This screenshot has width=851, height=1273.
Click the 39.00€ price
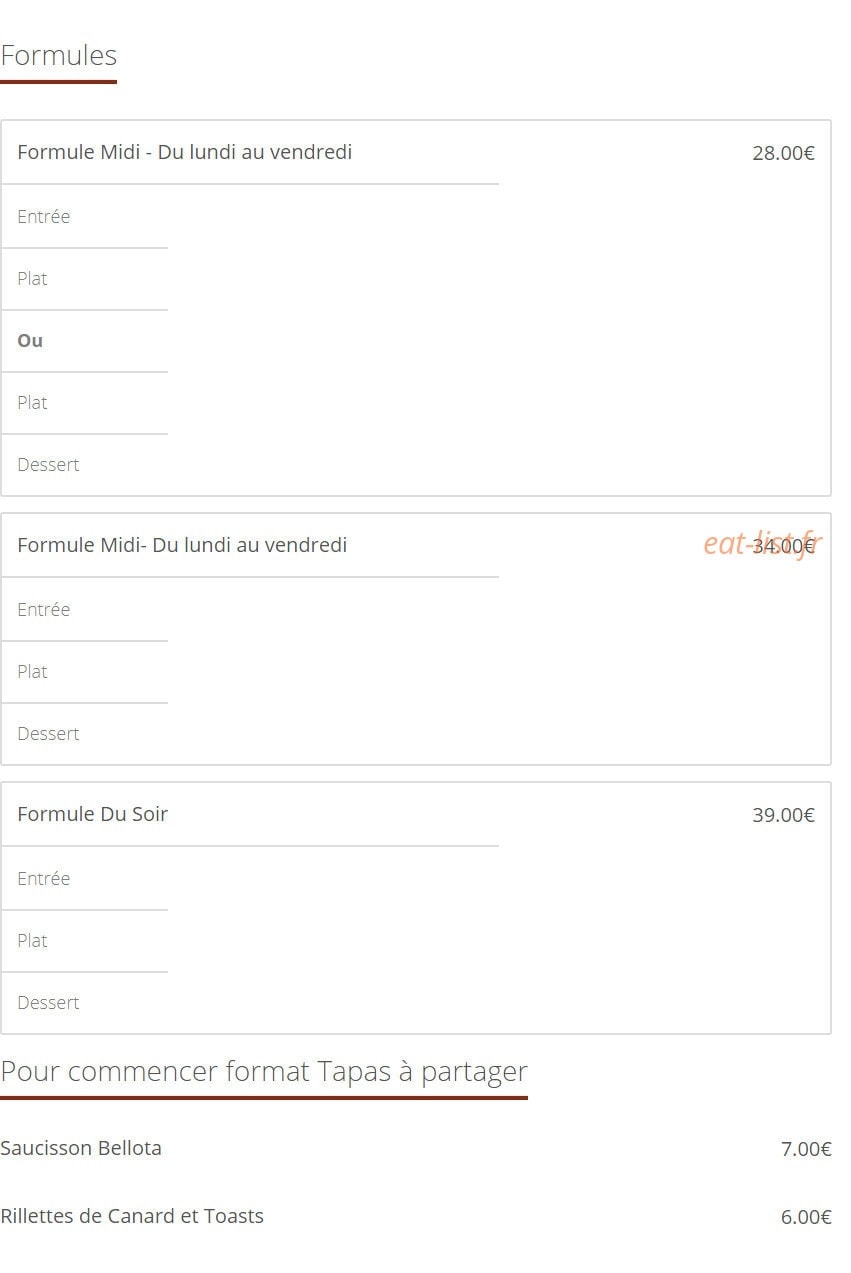pyautogui.click(x=783, y=815)
